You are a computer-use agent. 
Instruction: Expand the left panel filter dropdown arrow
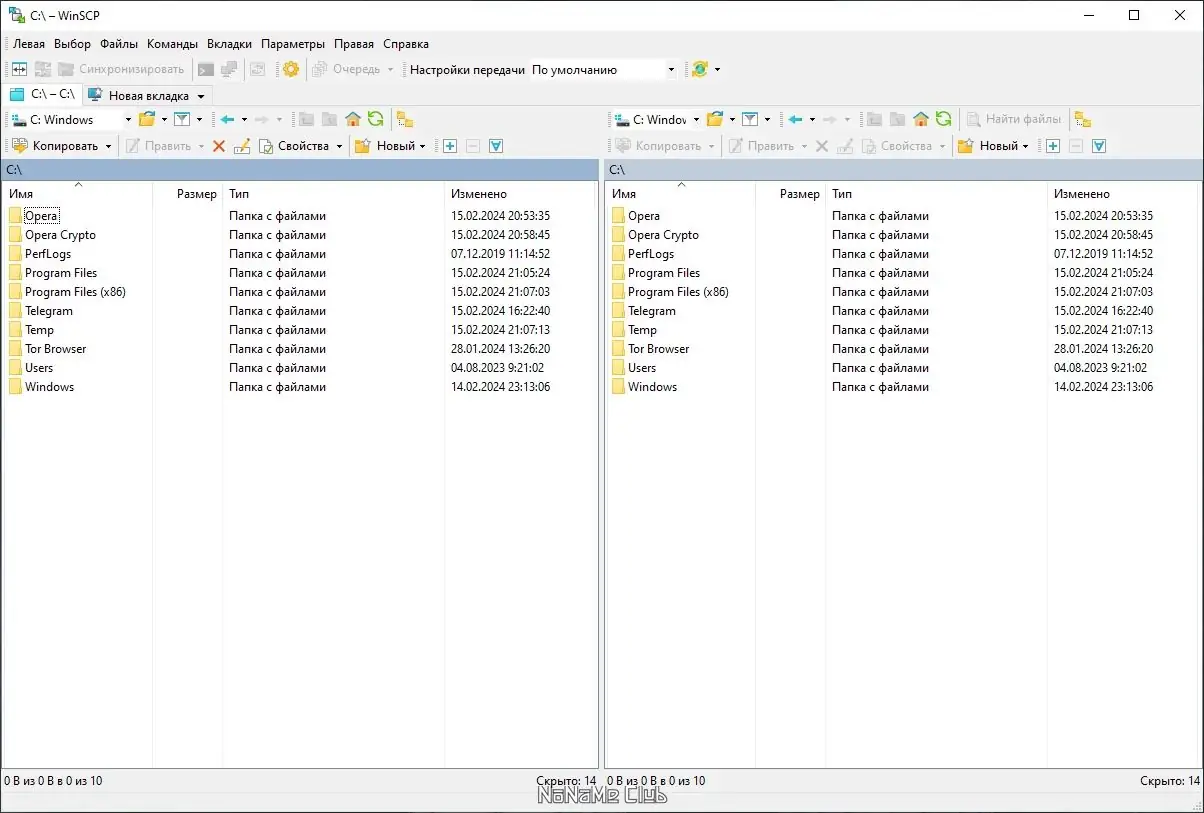[x=199, y=119]
